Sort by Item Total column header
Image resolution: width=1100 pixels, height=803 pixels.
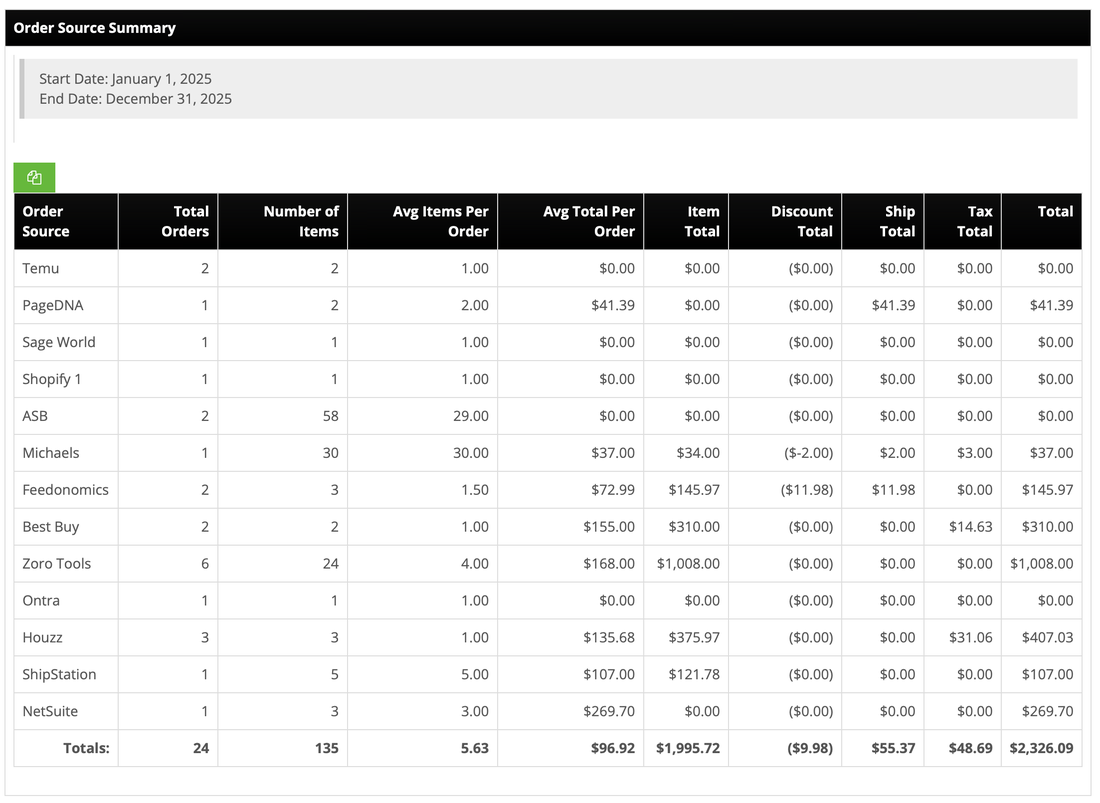coord(686,222)
